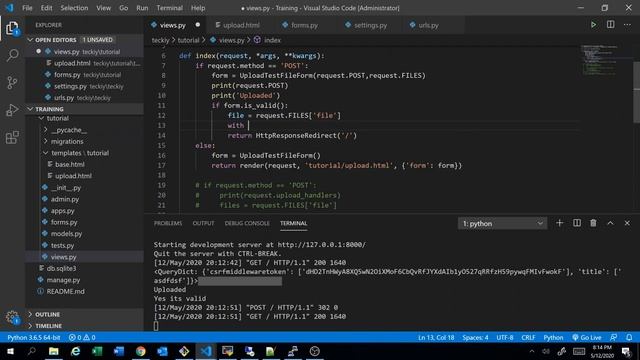
Task: Click the code minimap preview
Action: point(600,60)
